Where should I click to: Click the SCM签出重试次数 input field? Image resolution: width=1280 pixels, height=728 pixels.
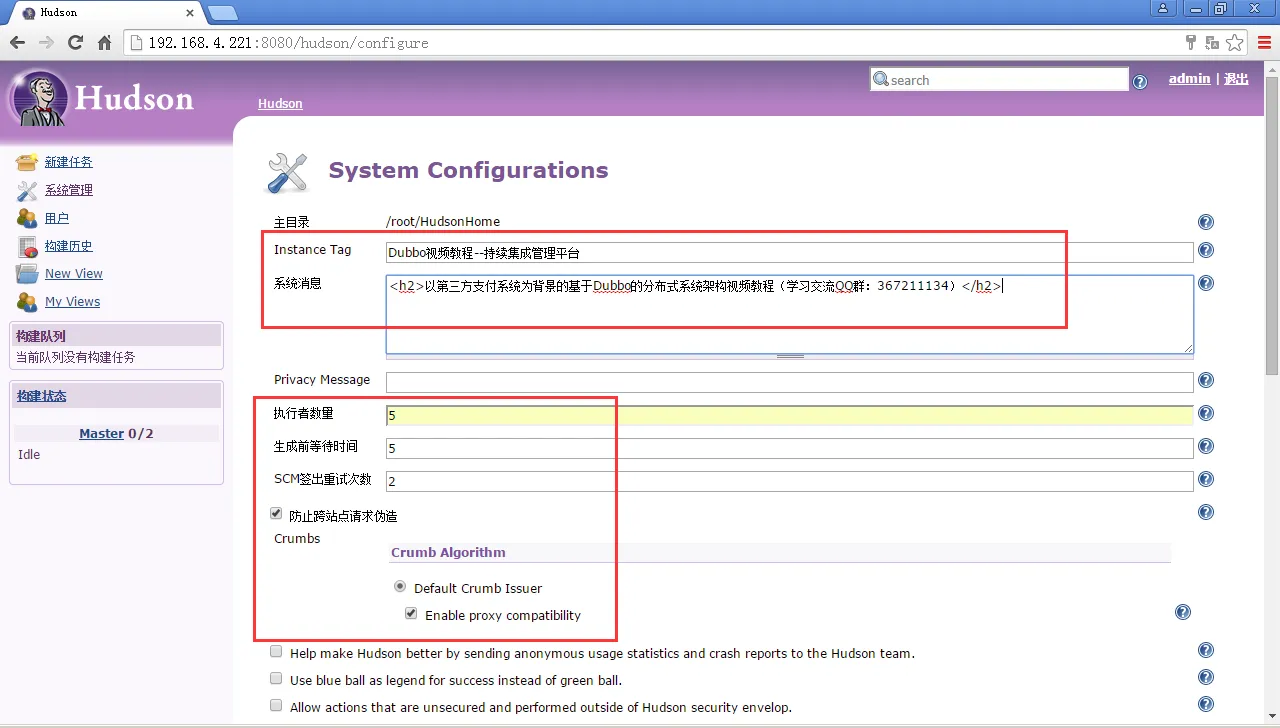point(789,481)
